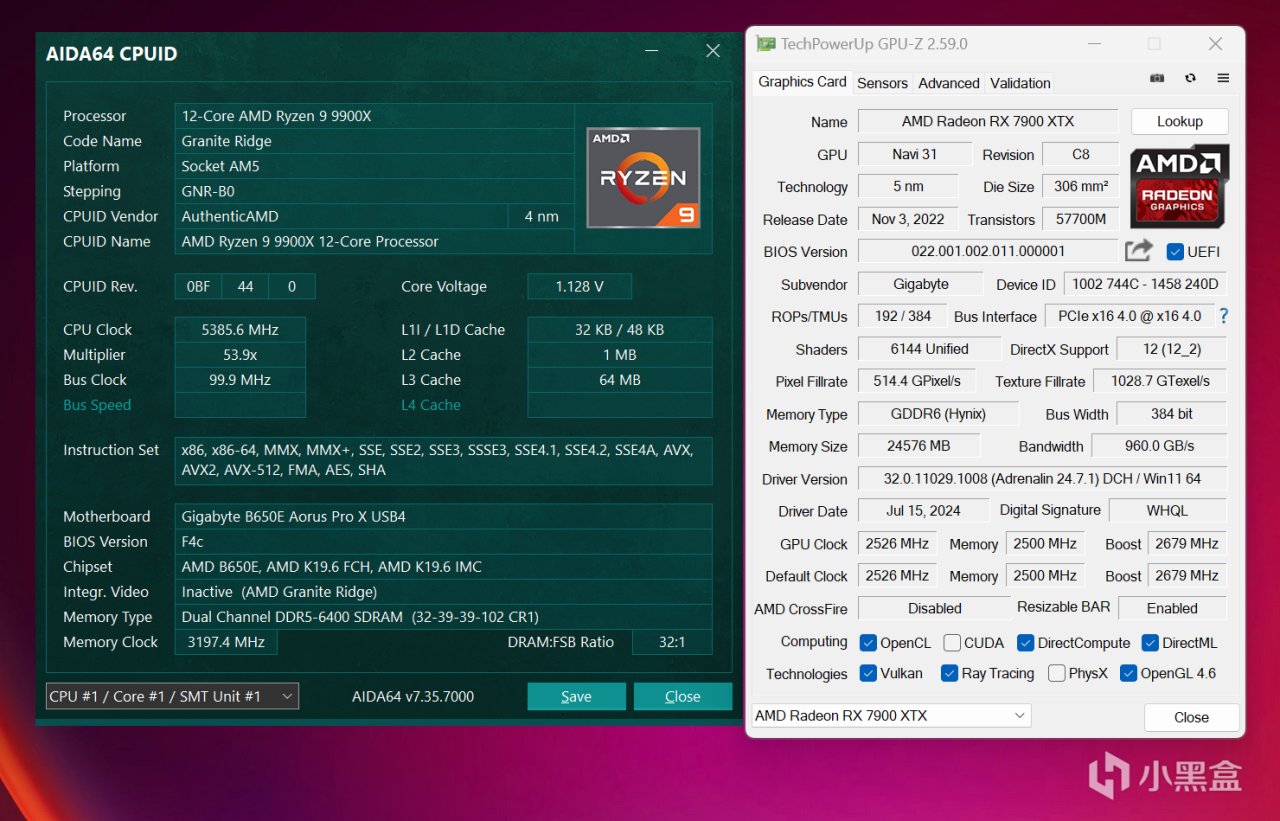Click the AIDA64 Close button

(683, 696)
